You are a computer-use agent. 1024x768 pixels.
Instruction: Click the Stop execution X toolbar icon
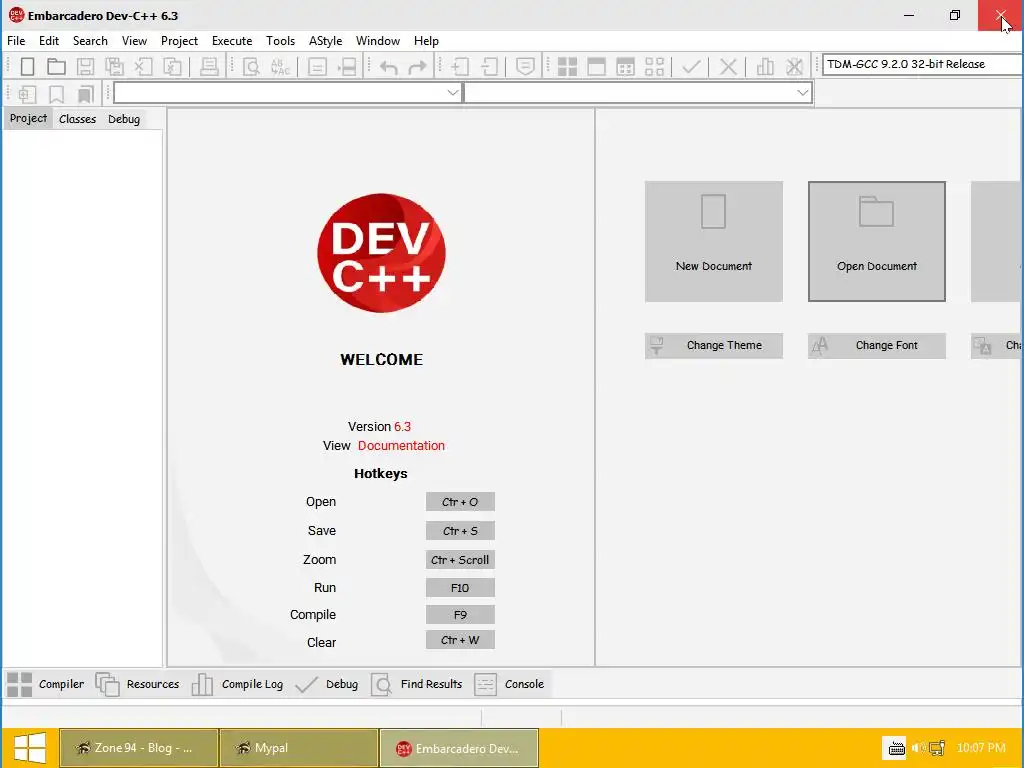click(x=728, y=67)
